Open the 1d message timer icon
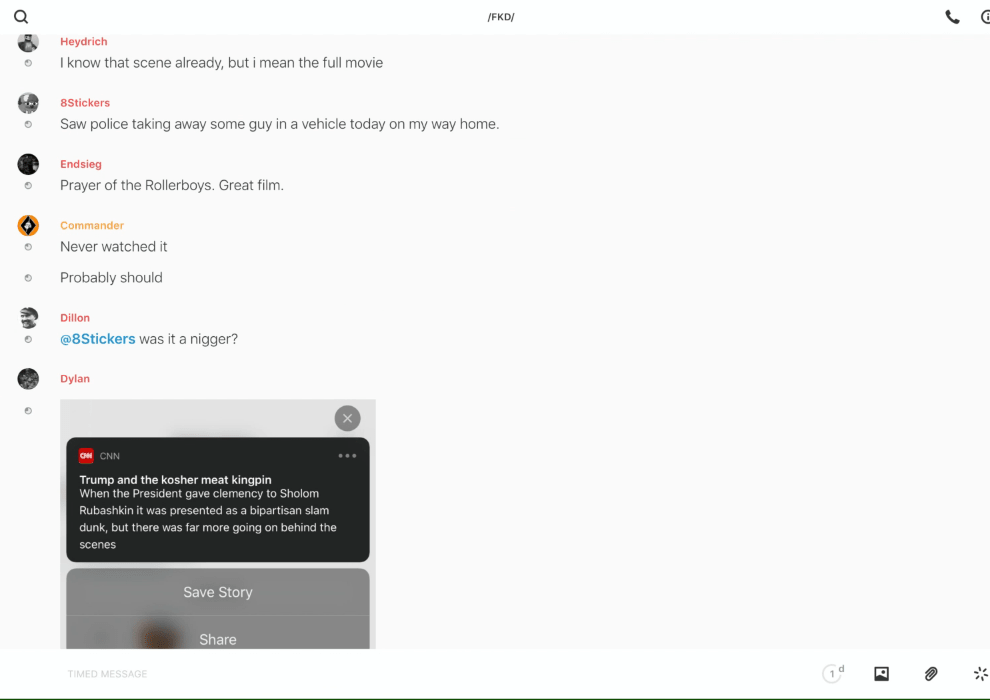 pos(833,673)
